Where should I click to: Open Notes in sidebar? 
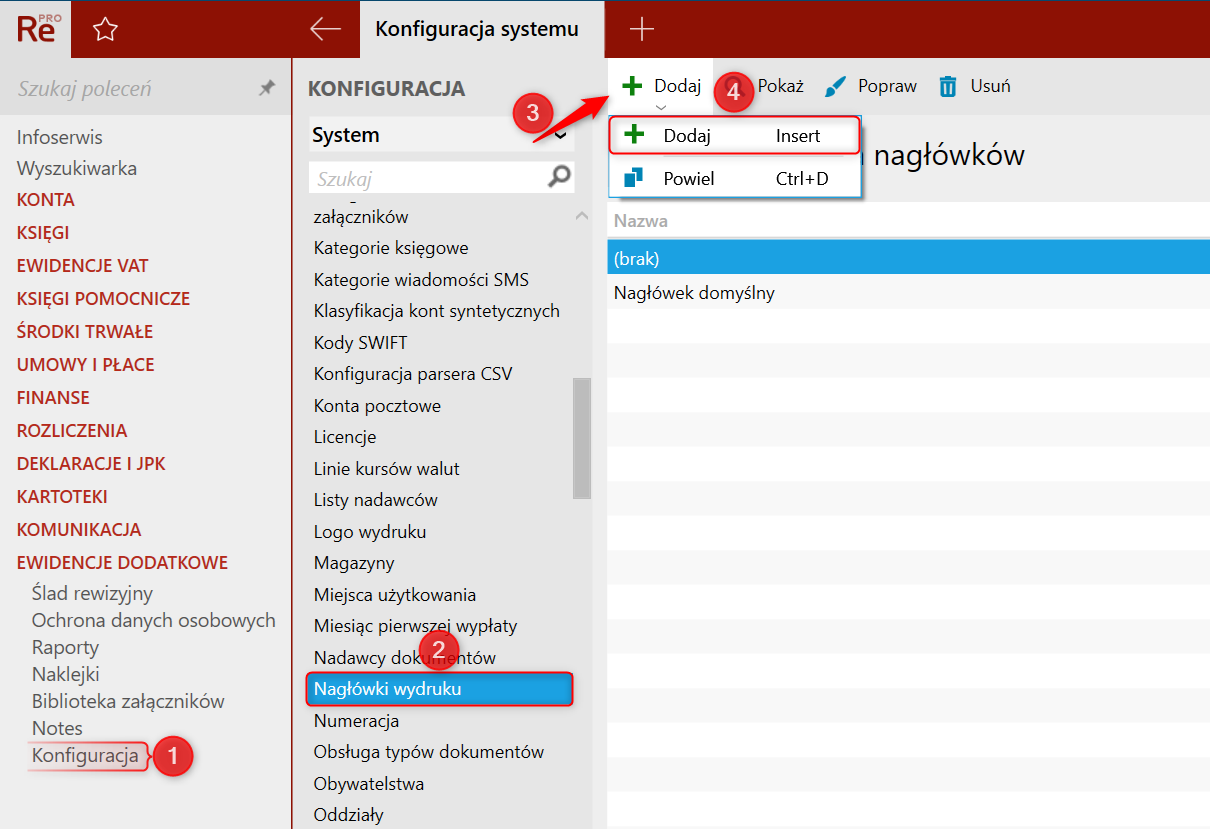tap(57, 728)
